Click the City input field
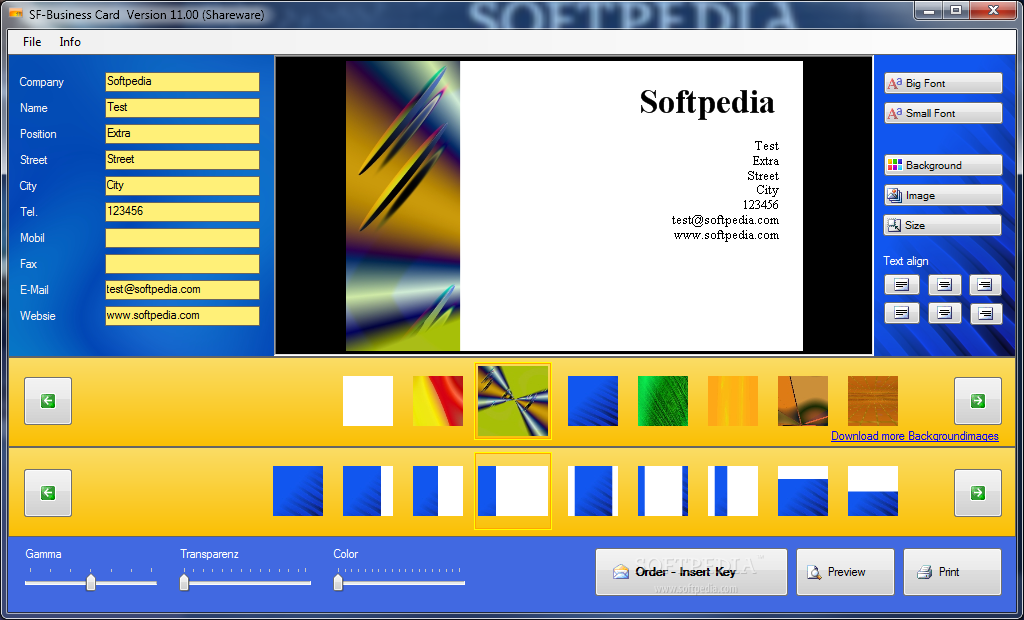1024x620 pixels. (182, 186)
